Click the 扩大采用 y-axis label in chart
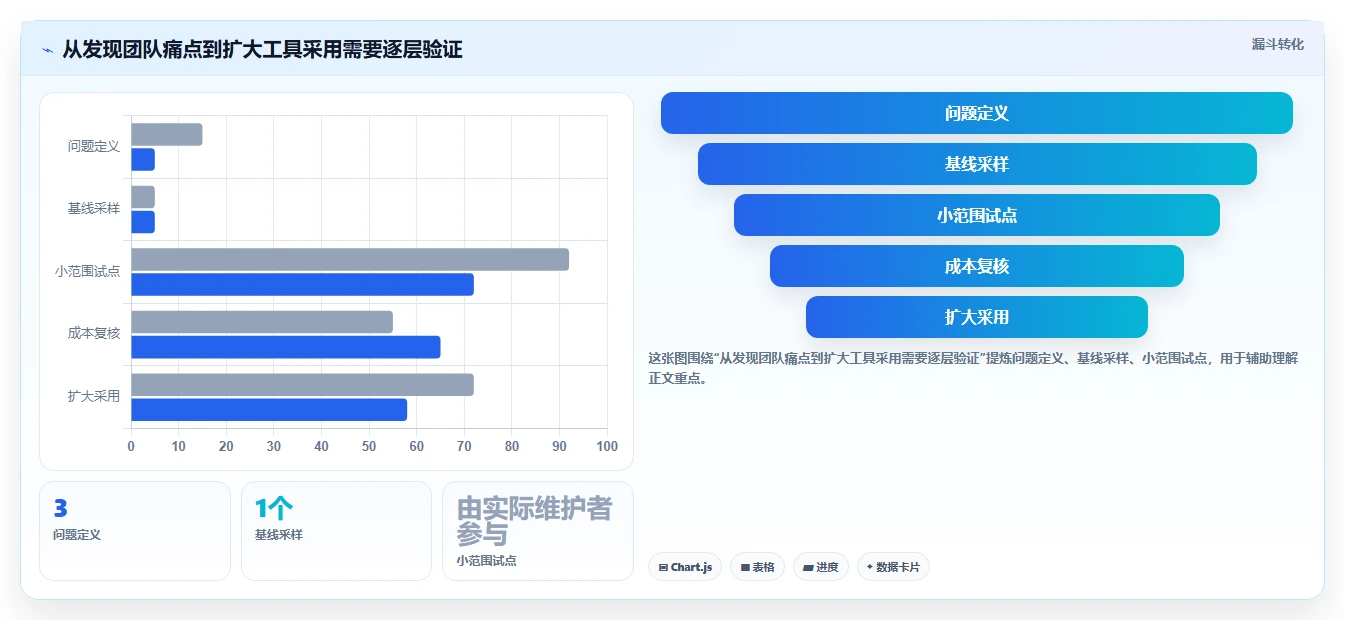This screenshot has height=620, width=1345. tap(94, 396)
